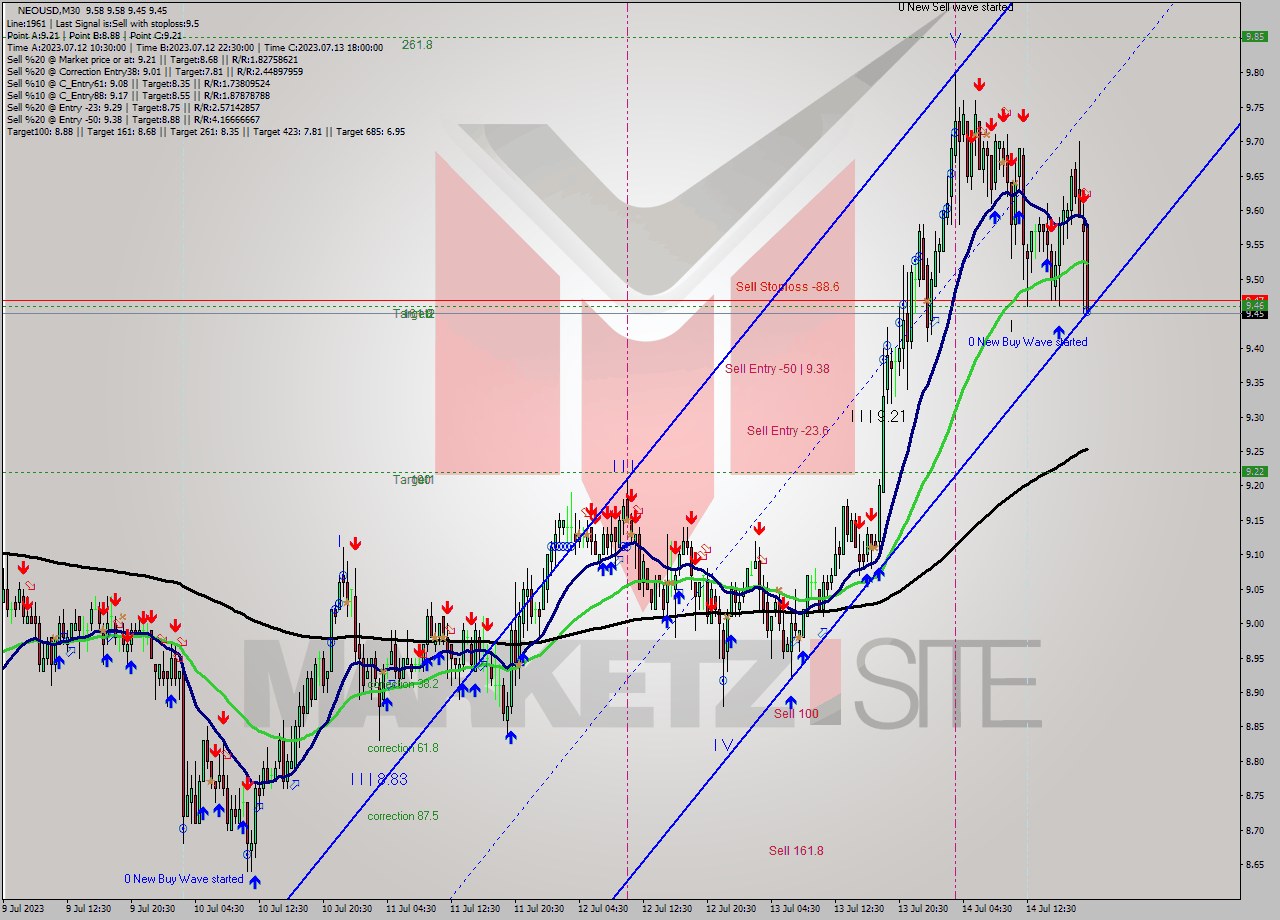The height and width of the screenshot is (920, 1280).
Task: Click the 'Sell Entry -23.6' label
Action: click(787, 431)
